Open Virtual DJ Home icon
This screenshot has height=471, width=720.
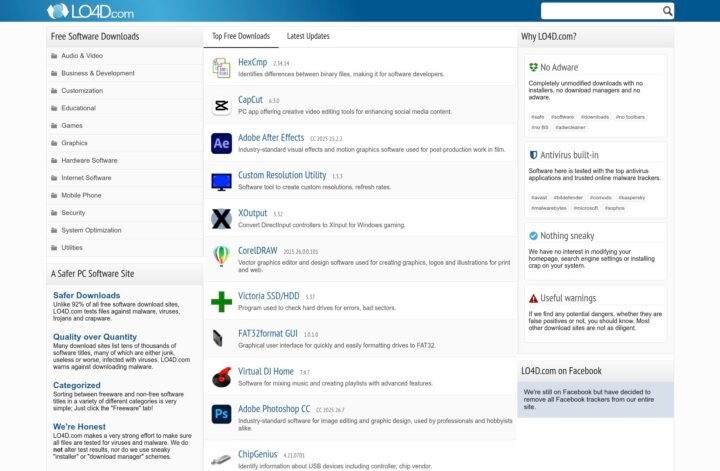coord(221,377)
